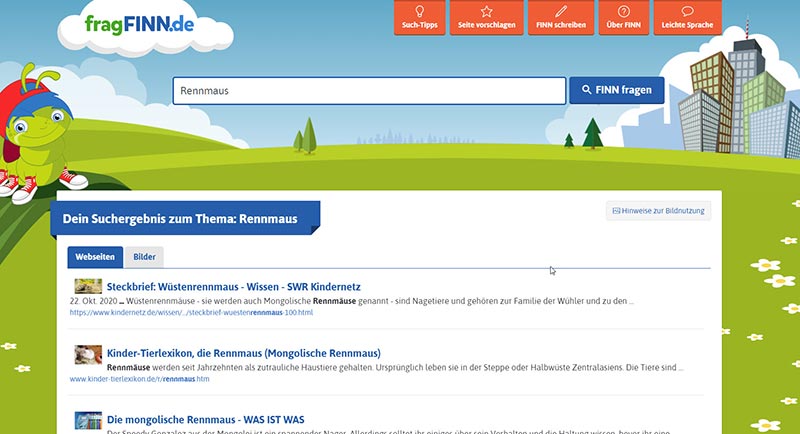The image size is (800, 434).
Task: Open FINN schreiben pencil button
Action: pos(561,17)
